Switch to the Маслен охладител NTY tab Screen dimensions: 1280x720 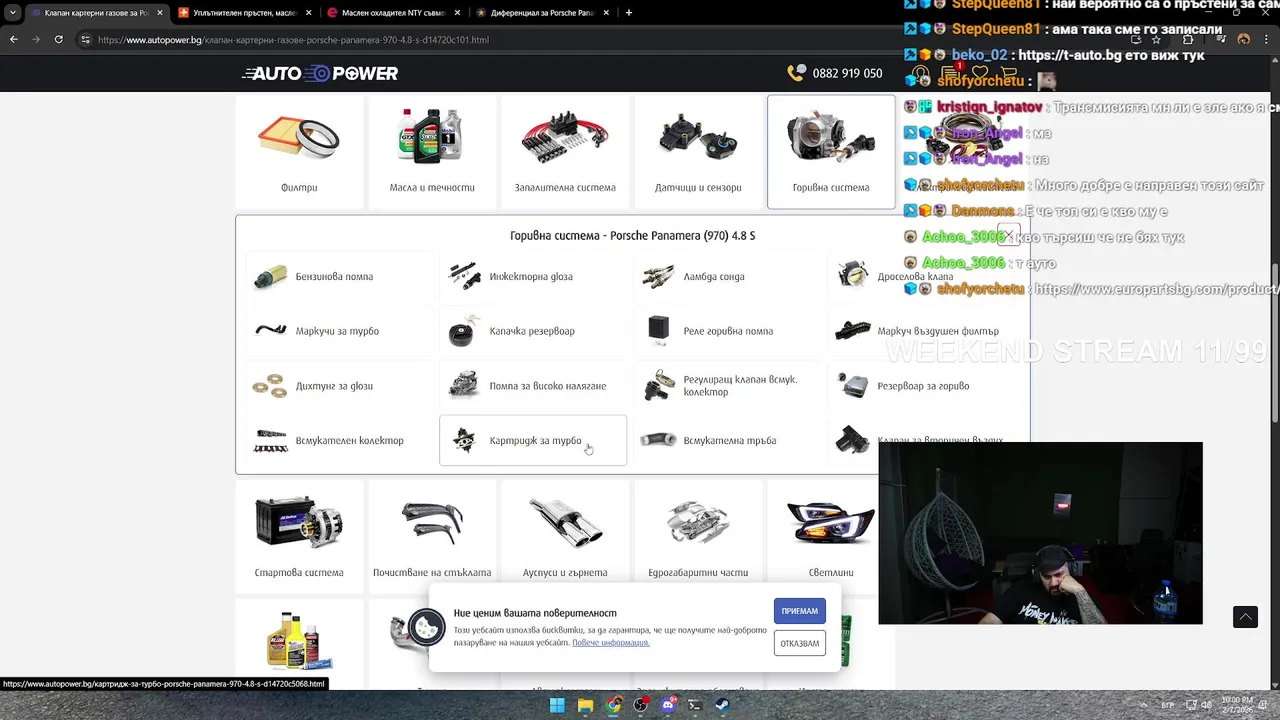point(395,13)
